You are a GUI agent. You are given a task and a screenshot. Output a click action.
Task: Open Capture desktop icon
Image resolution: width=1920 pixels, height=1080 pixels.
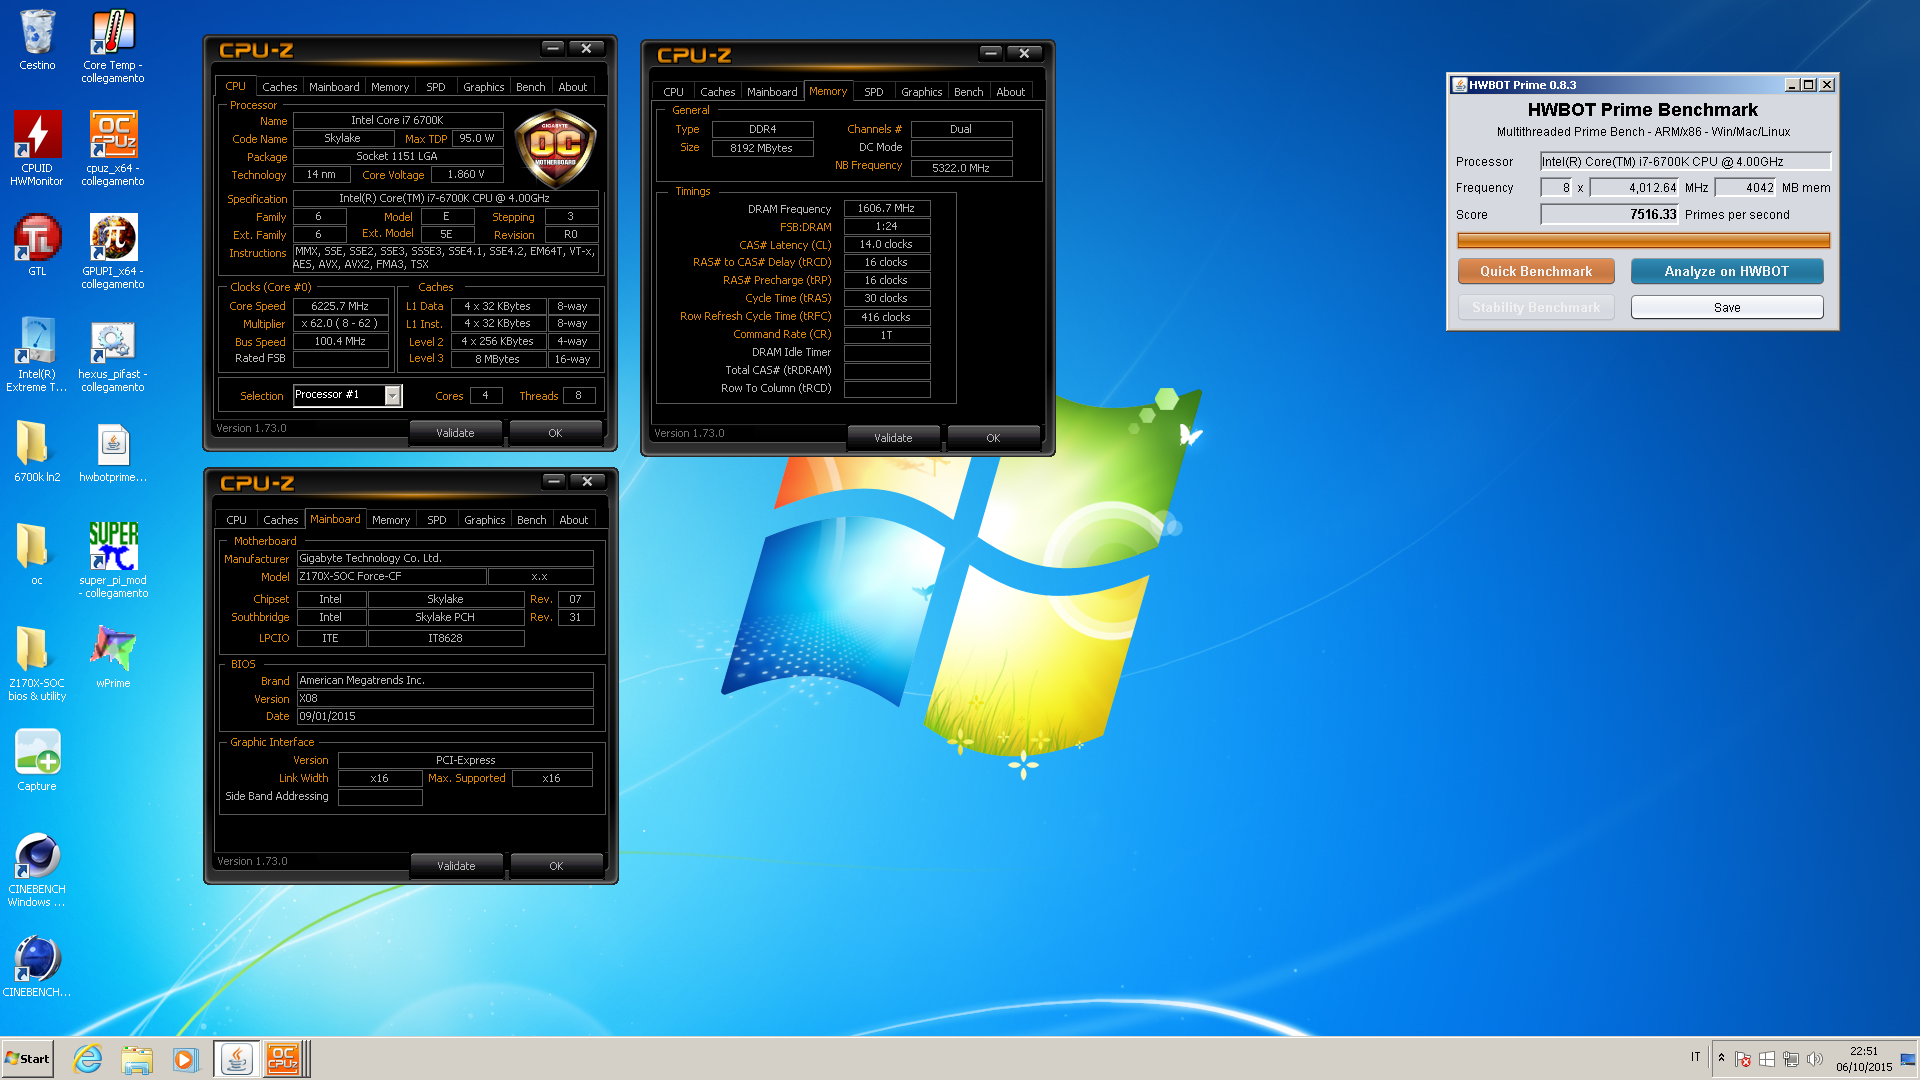[x=37, y=760]
